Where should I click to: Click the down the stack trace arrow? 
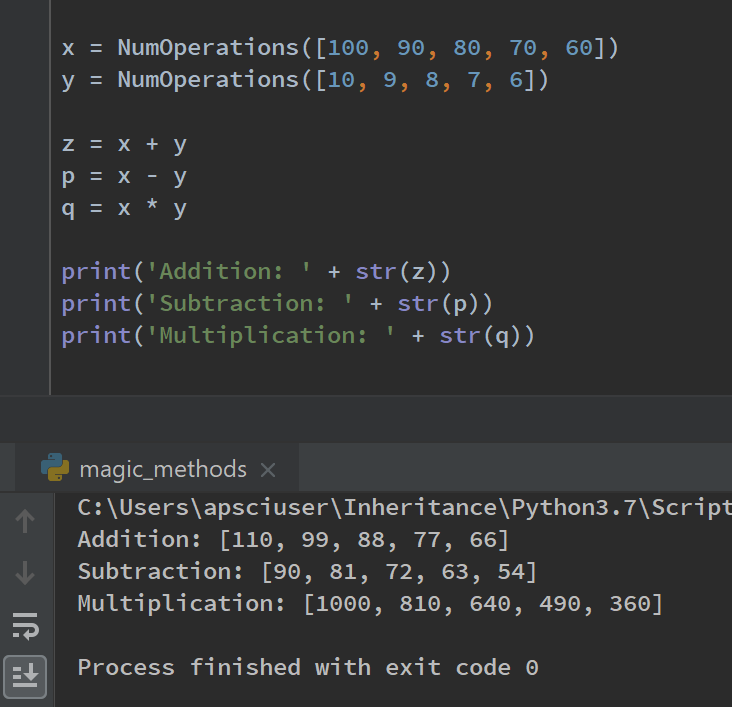(26, 573)
